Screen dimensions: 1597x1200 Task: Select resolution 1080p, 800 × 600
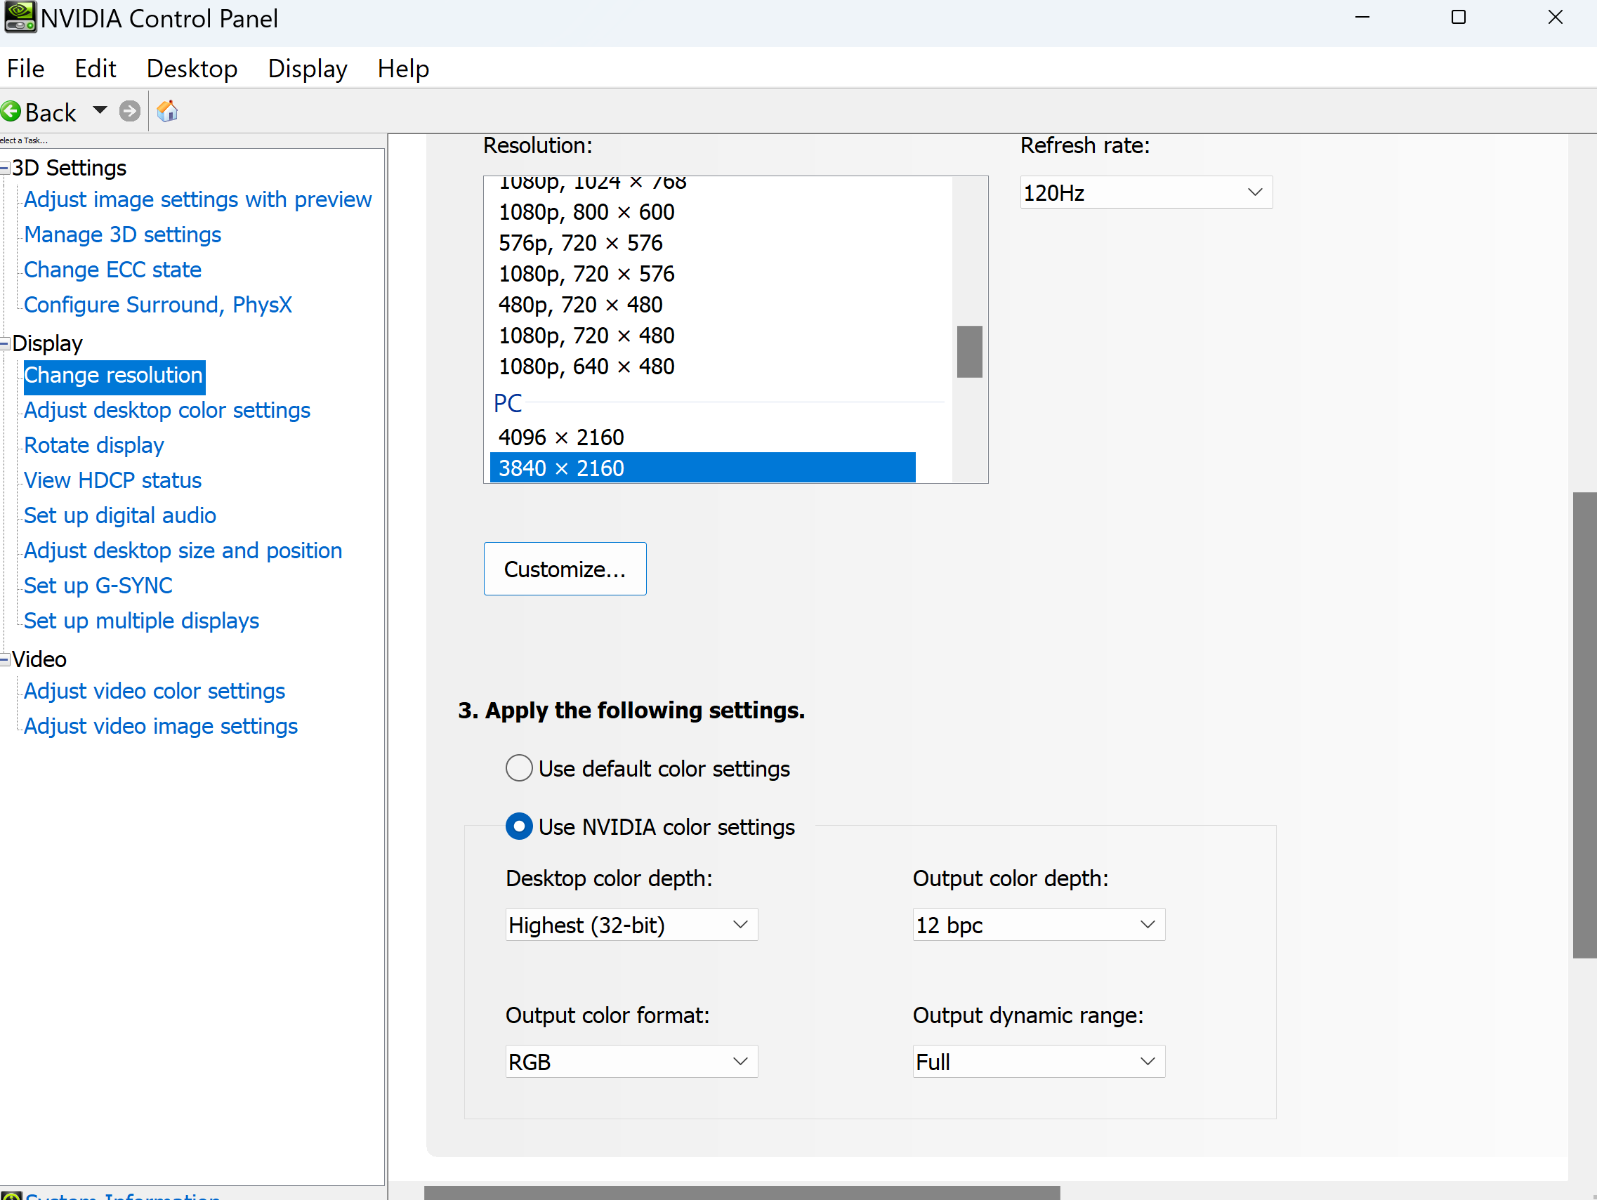click(586, 212)
